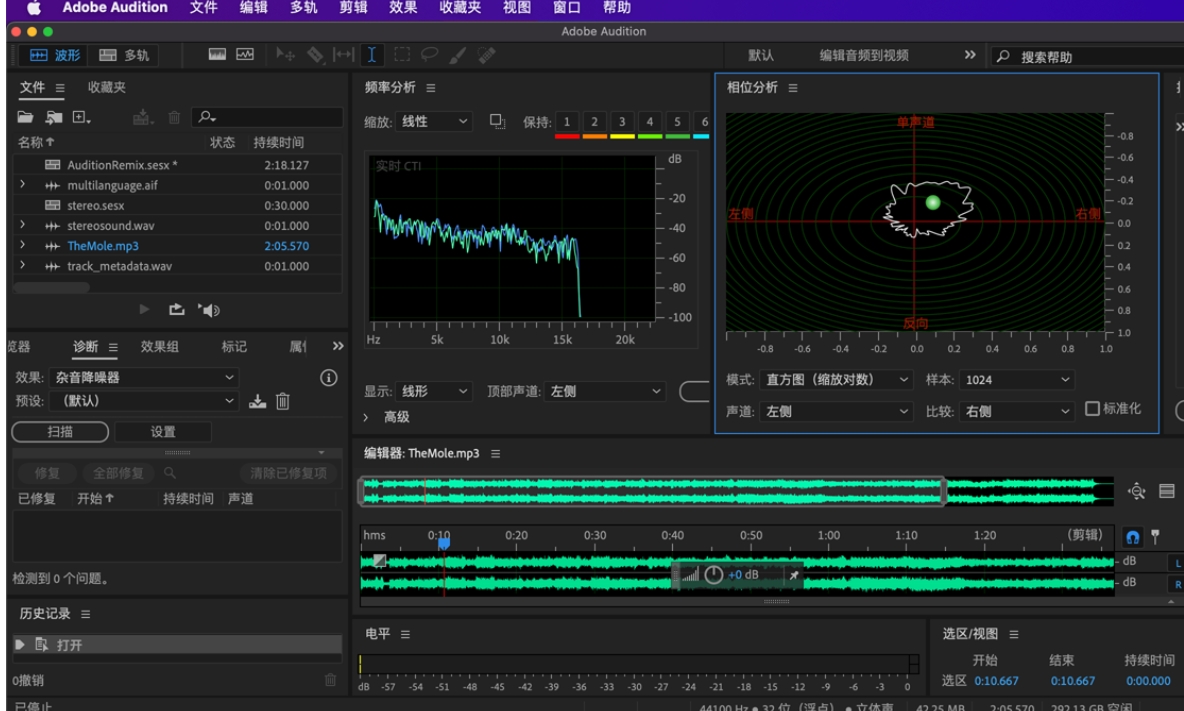Switch to the 波形 waveform view
Image resolution: width=1184 pixels, height=711 pixels.
pyautogui.click(x=54, y=55)
